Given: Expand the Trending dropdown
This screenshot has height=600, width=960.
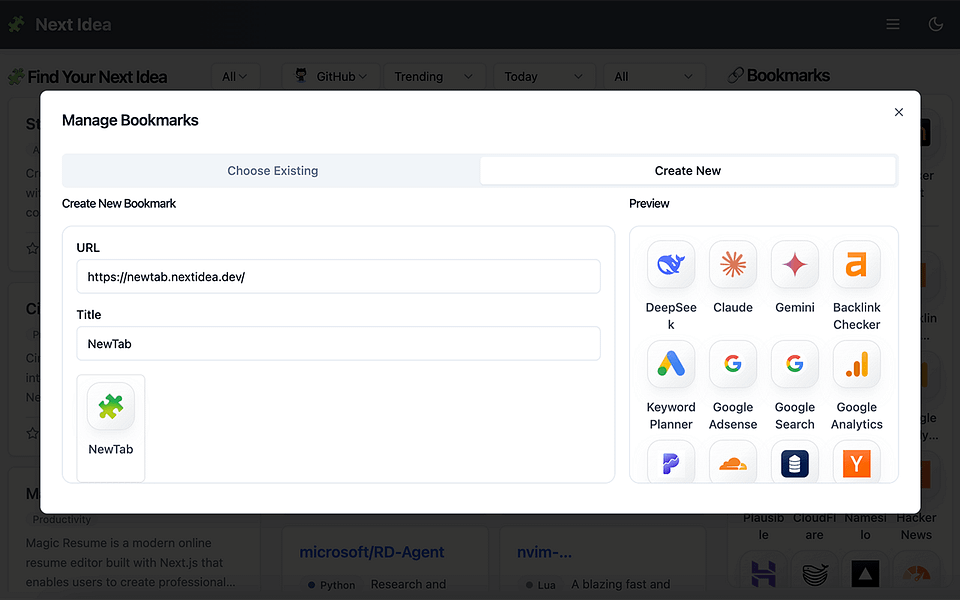Looking at the screenshot, I should pyautogui.click(x=434, y=77).
